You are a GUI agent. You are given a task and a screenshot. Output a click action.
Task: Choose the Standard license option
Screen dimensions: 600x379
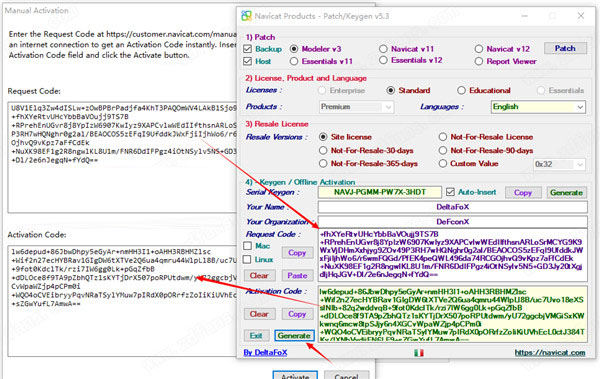pyautogui.click(x=391, y=90)
